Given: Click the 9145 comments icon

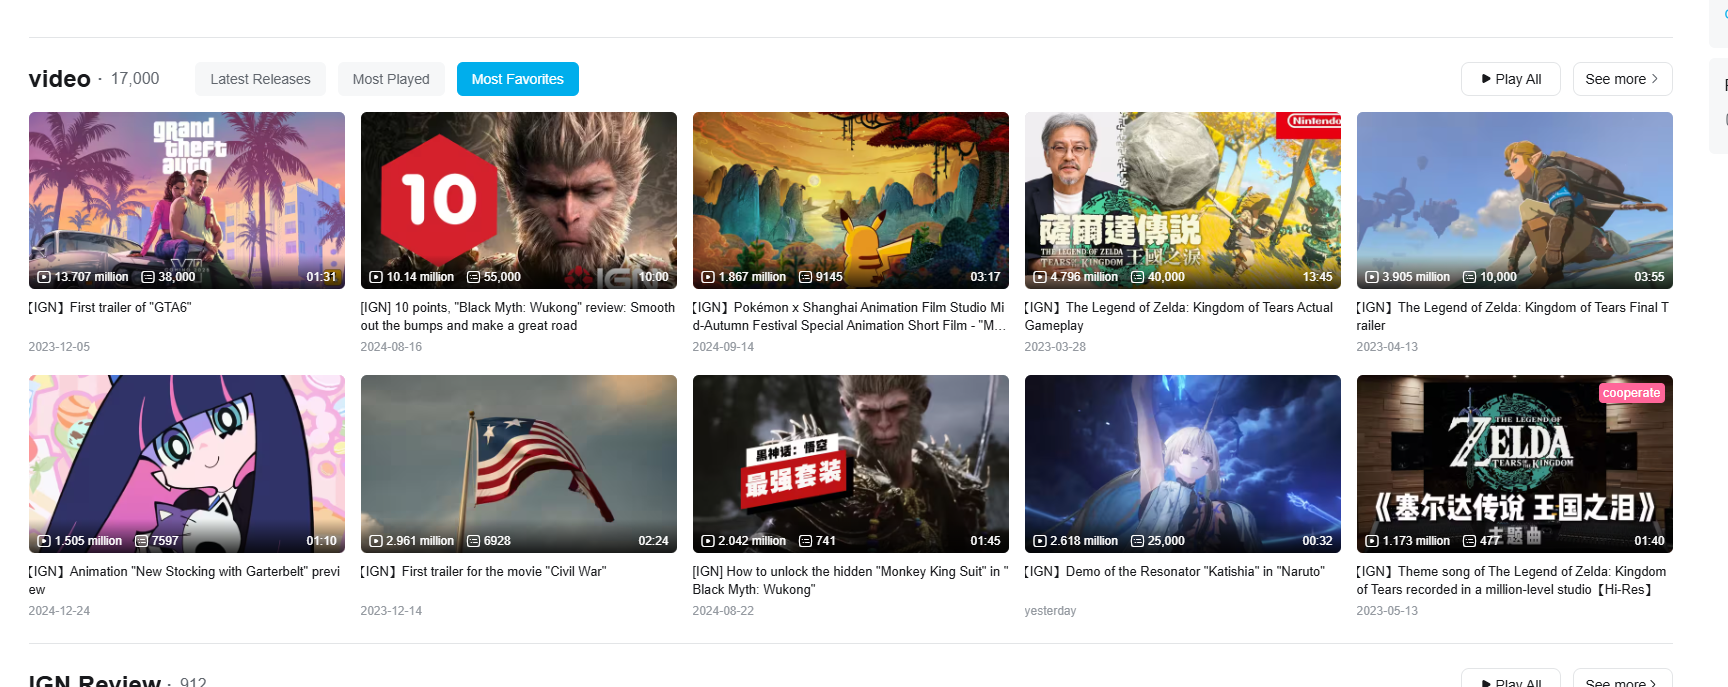Looking at the screenshot, I should pyautogui.click(x=806, y=277).
